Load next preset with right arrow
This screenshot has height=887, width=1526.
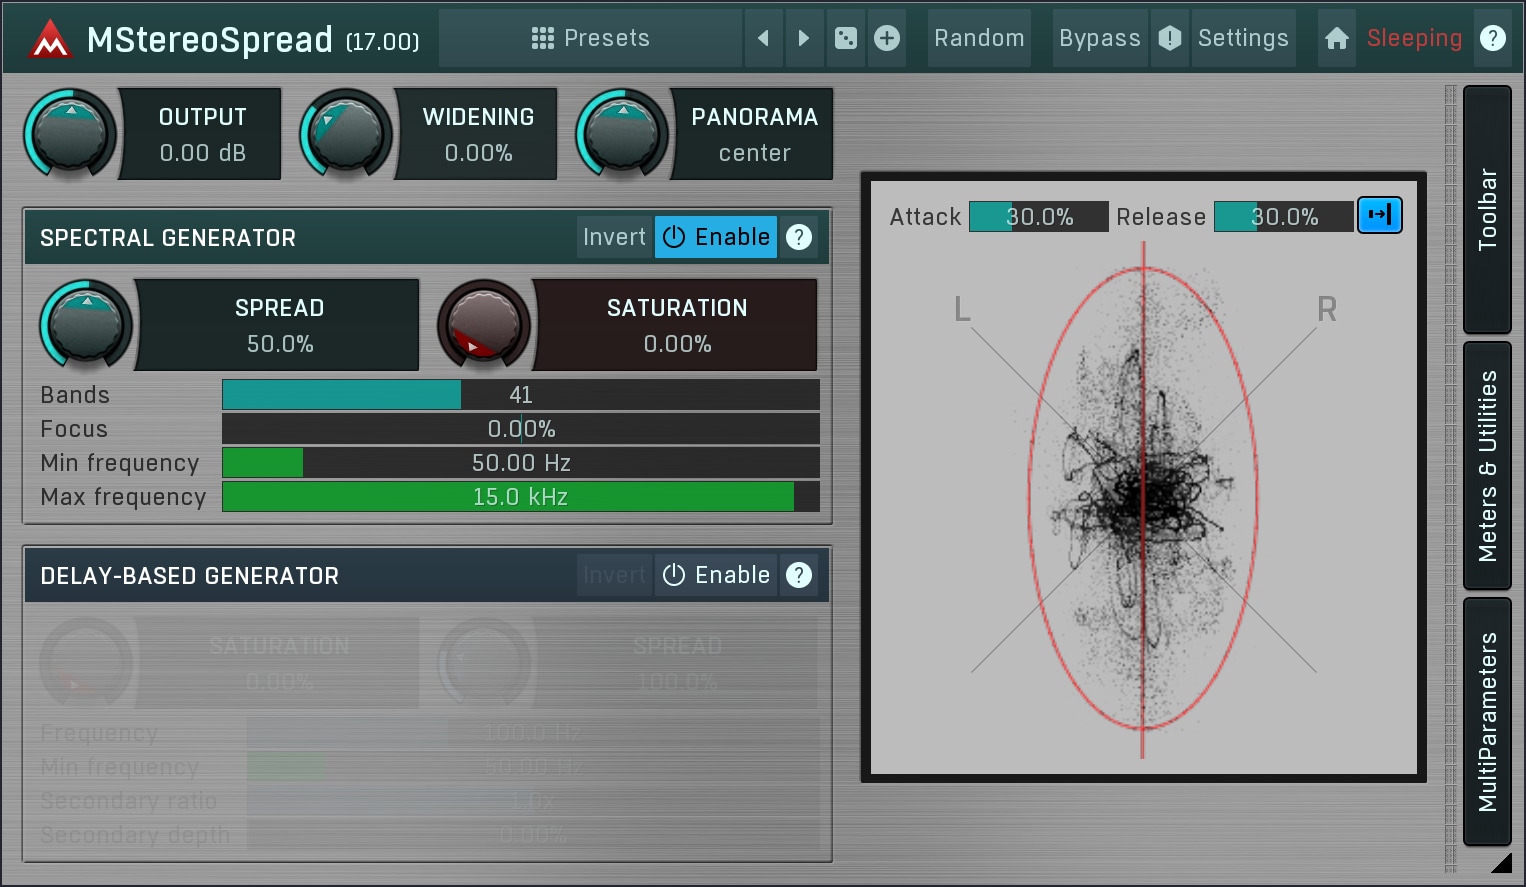tap(804, 38)
